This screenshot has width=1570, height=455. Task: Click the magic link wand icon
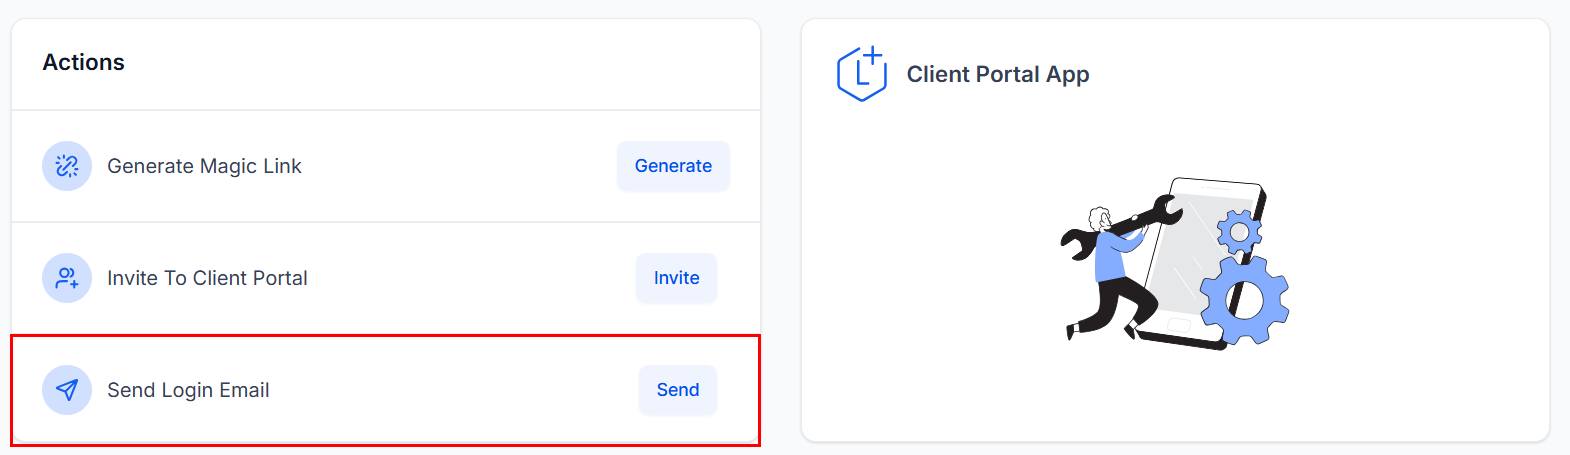[67, 166]
